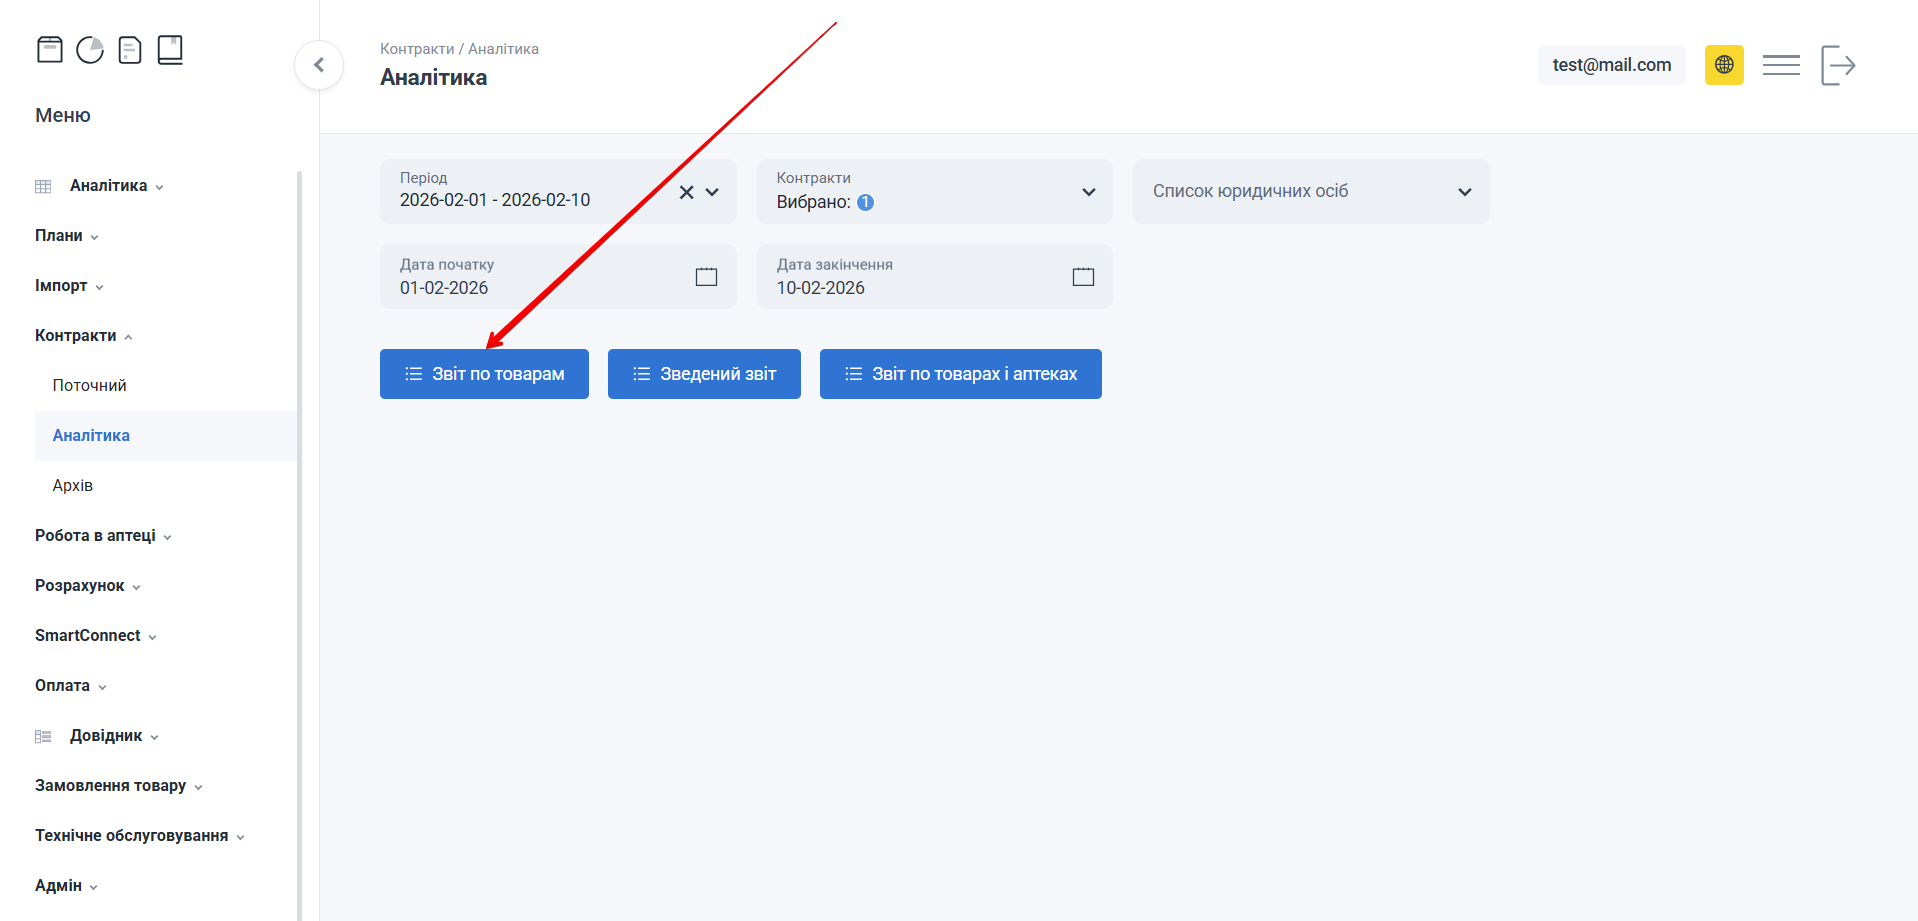Viewport: 1918px width, 921px height.
Task: Open the book icon in sidebar header
Action: (170, 50)
